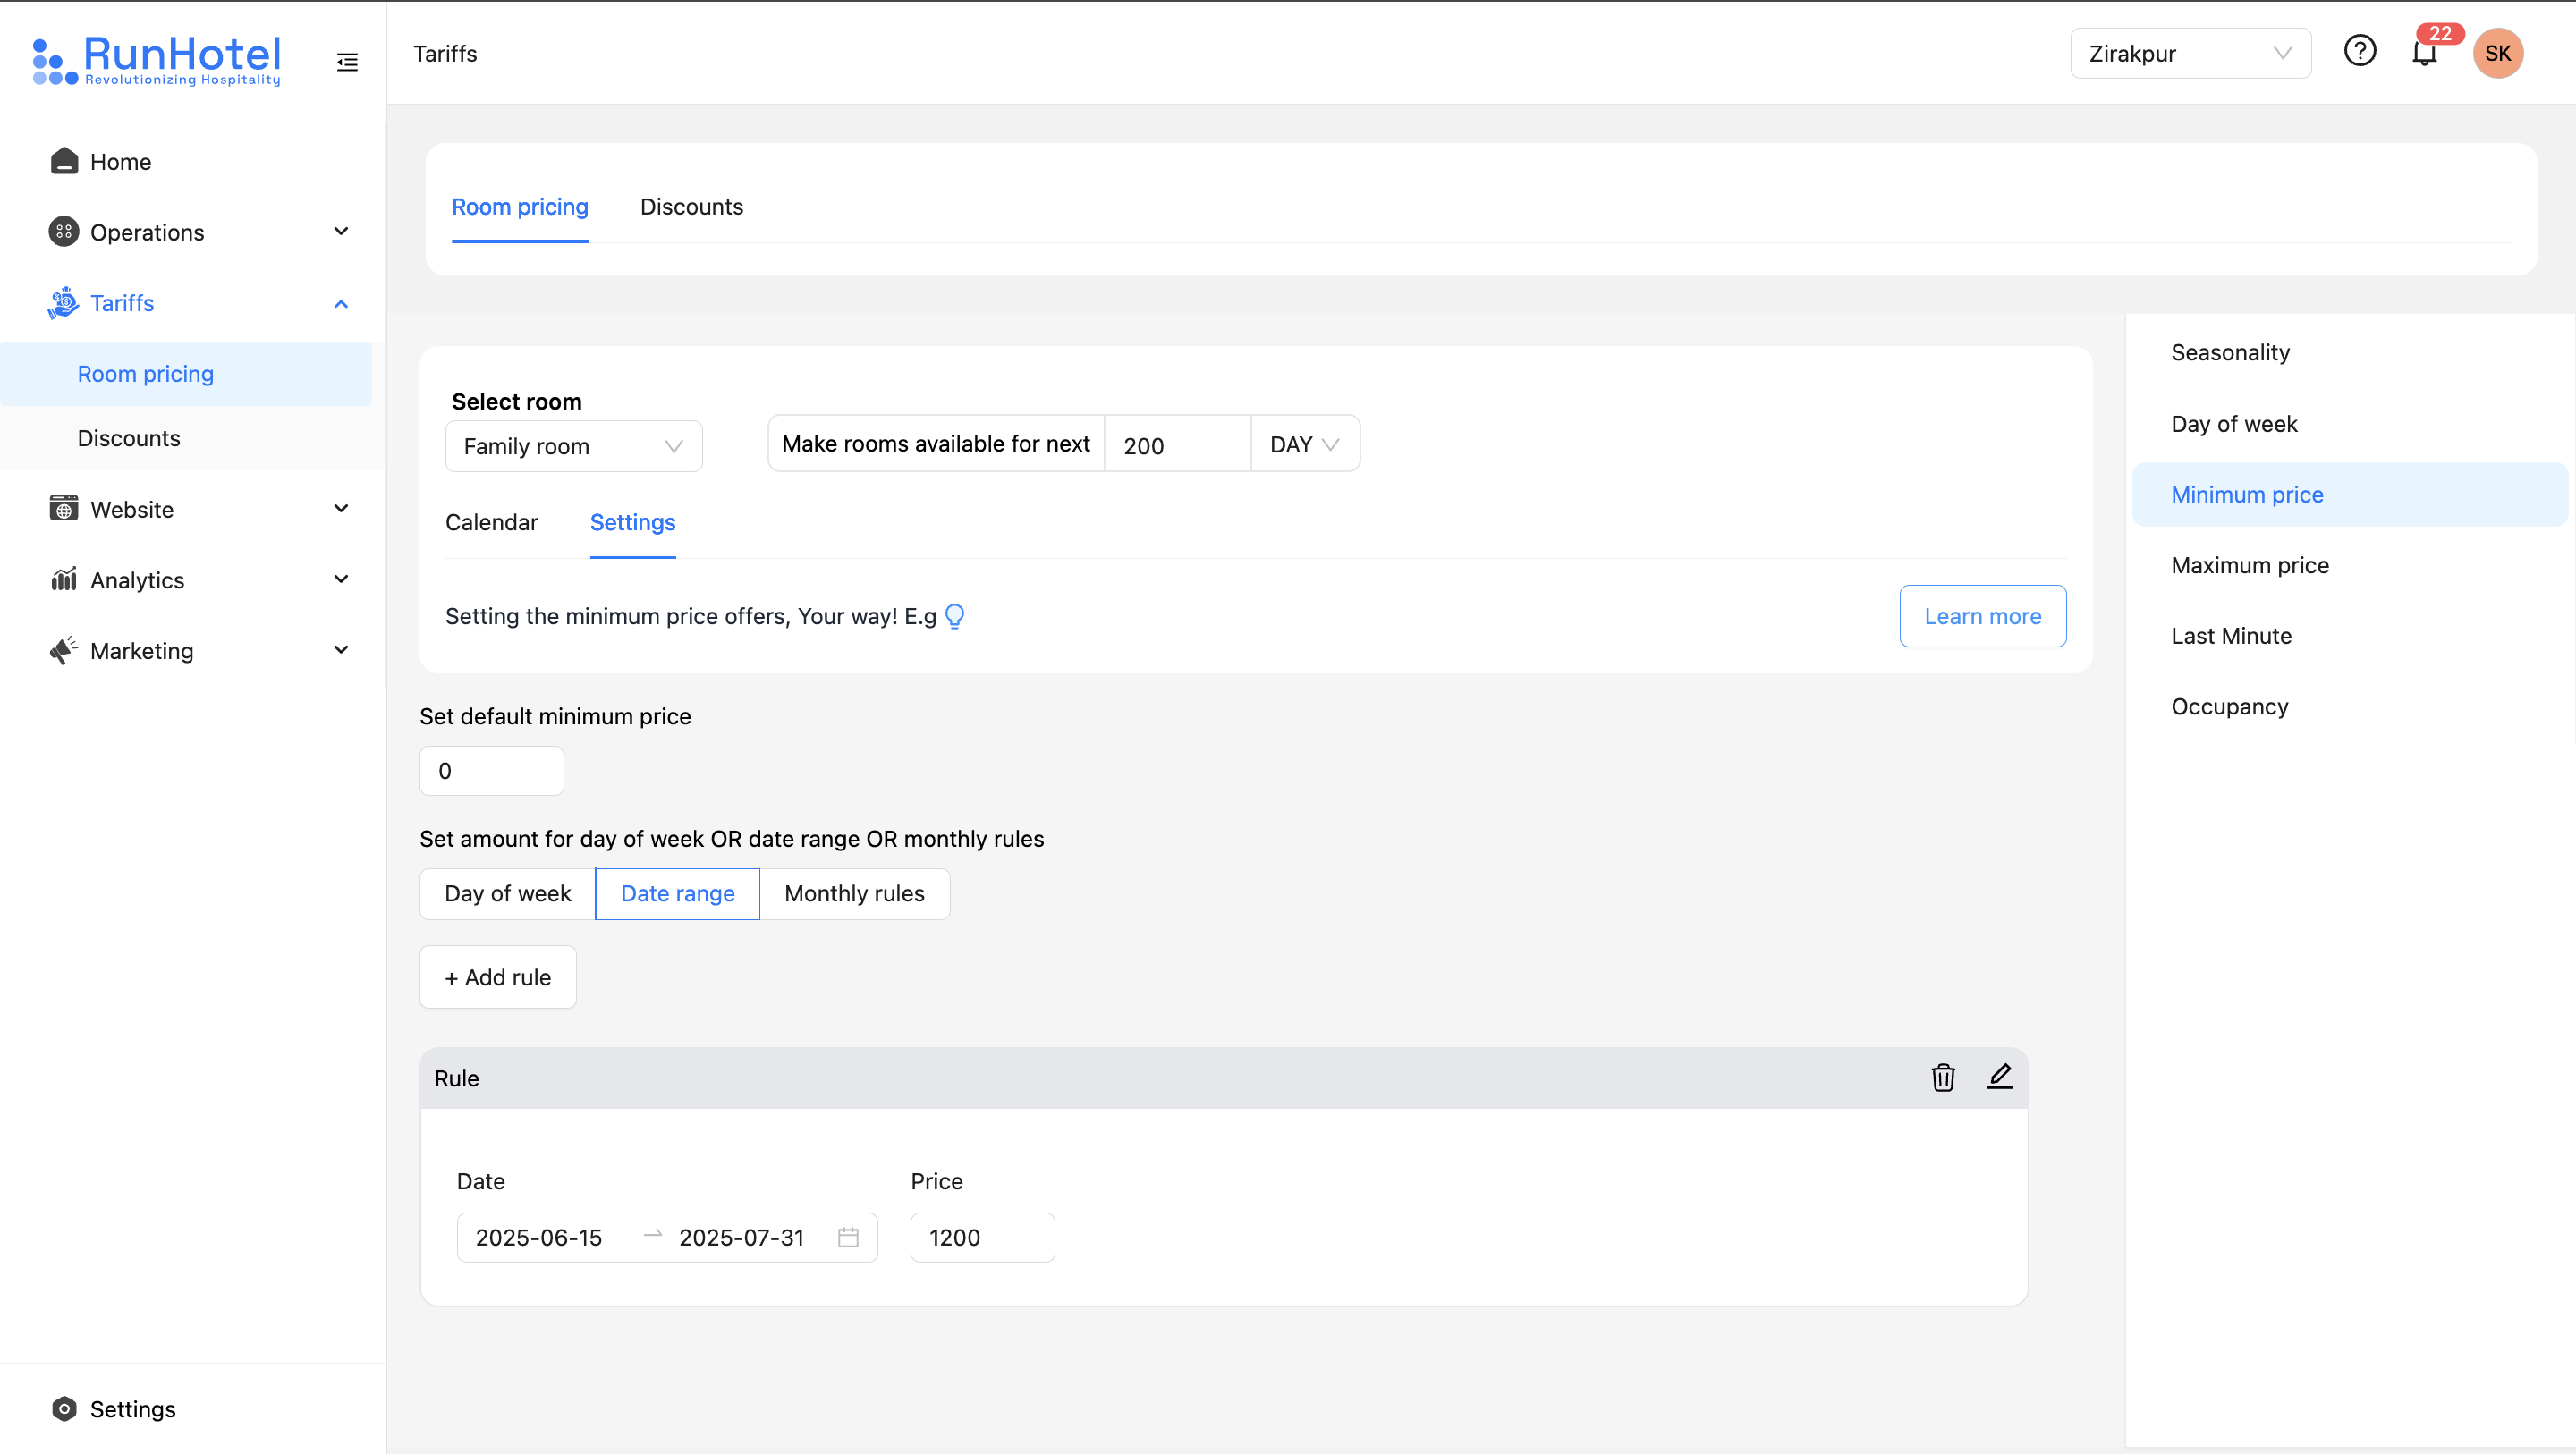This screenshot has height=1454, width=2576.
Task: Collapse the sidebar menu icon
Action: pyautogui.click(x=347, y=62)
